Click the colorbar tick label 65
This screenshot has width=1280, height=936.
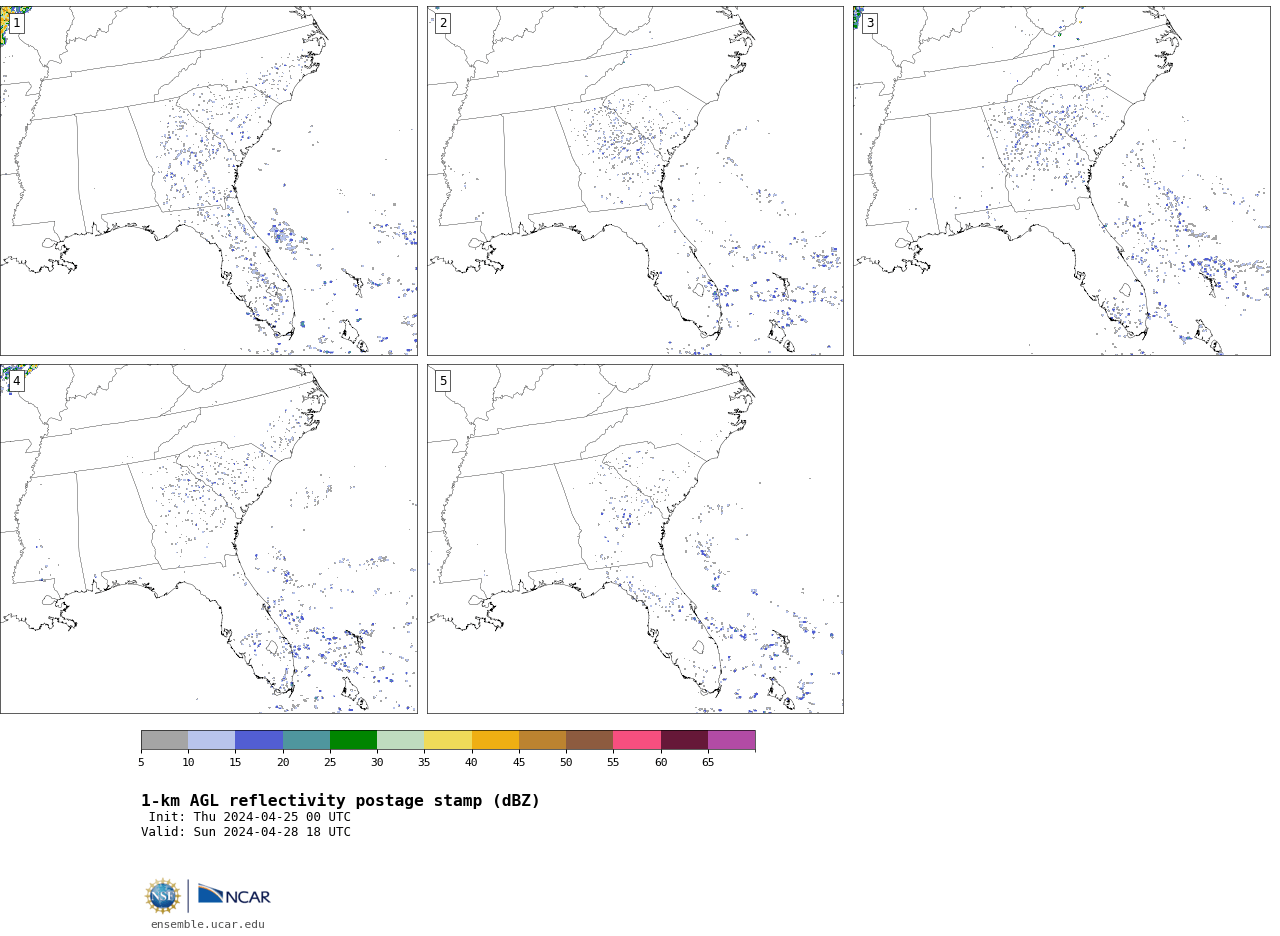pos(708,763)
